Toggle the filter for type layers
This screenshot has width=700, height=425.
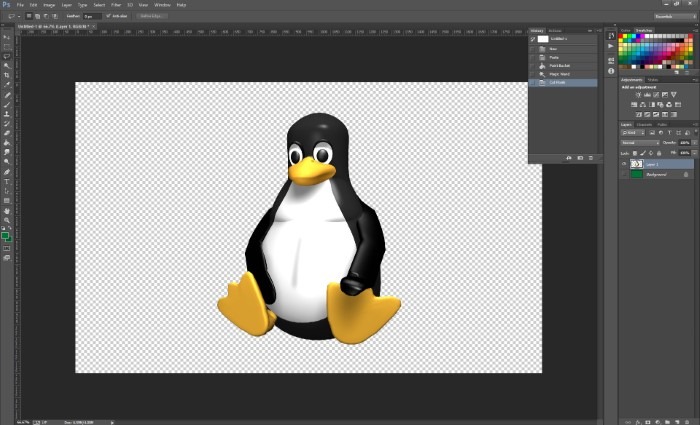670,133
